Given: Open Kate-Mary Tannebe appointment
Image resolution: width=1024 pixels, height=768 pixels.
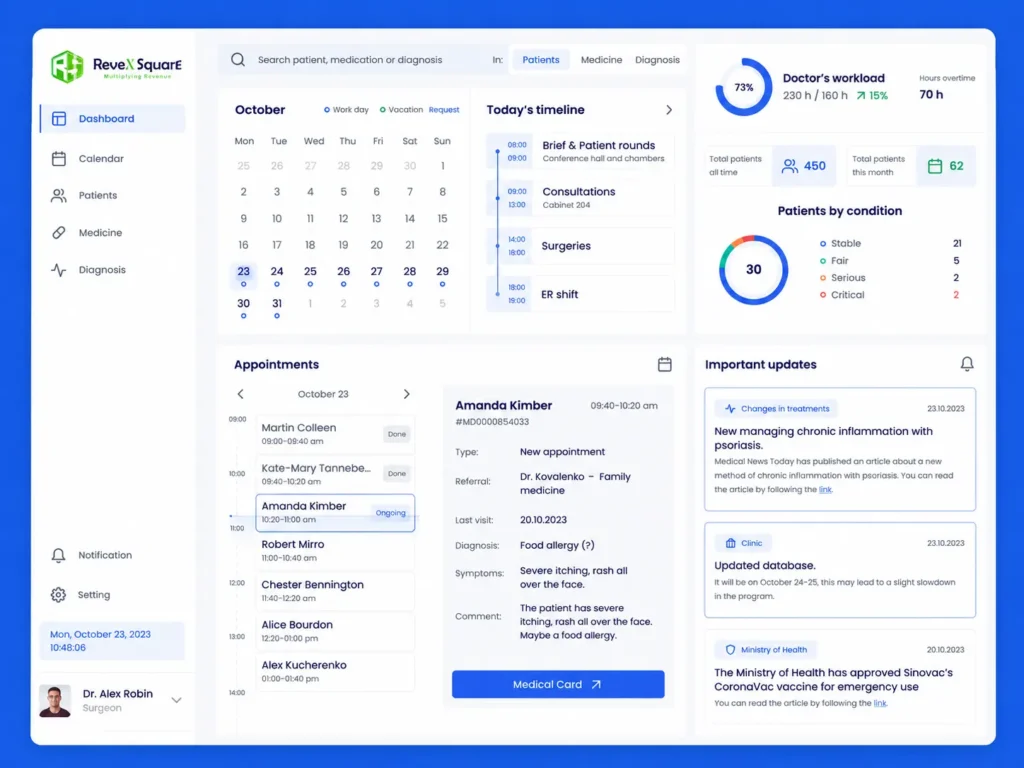Looking at the screenshot, I should click(x=335, y=474).
